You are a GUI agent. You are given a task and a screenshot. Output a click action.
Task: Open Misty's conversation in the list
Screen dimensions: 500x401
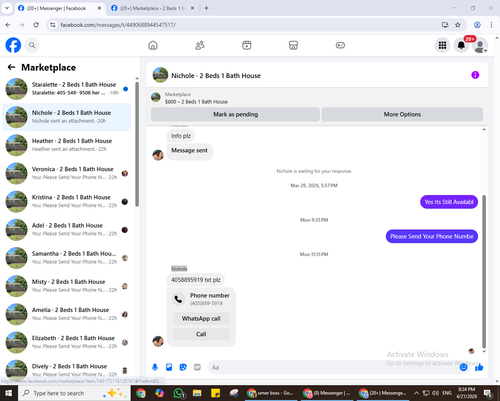point(67,286)
